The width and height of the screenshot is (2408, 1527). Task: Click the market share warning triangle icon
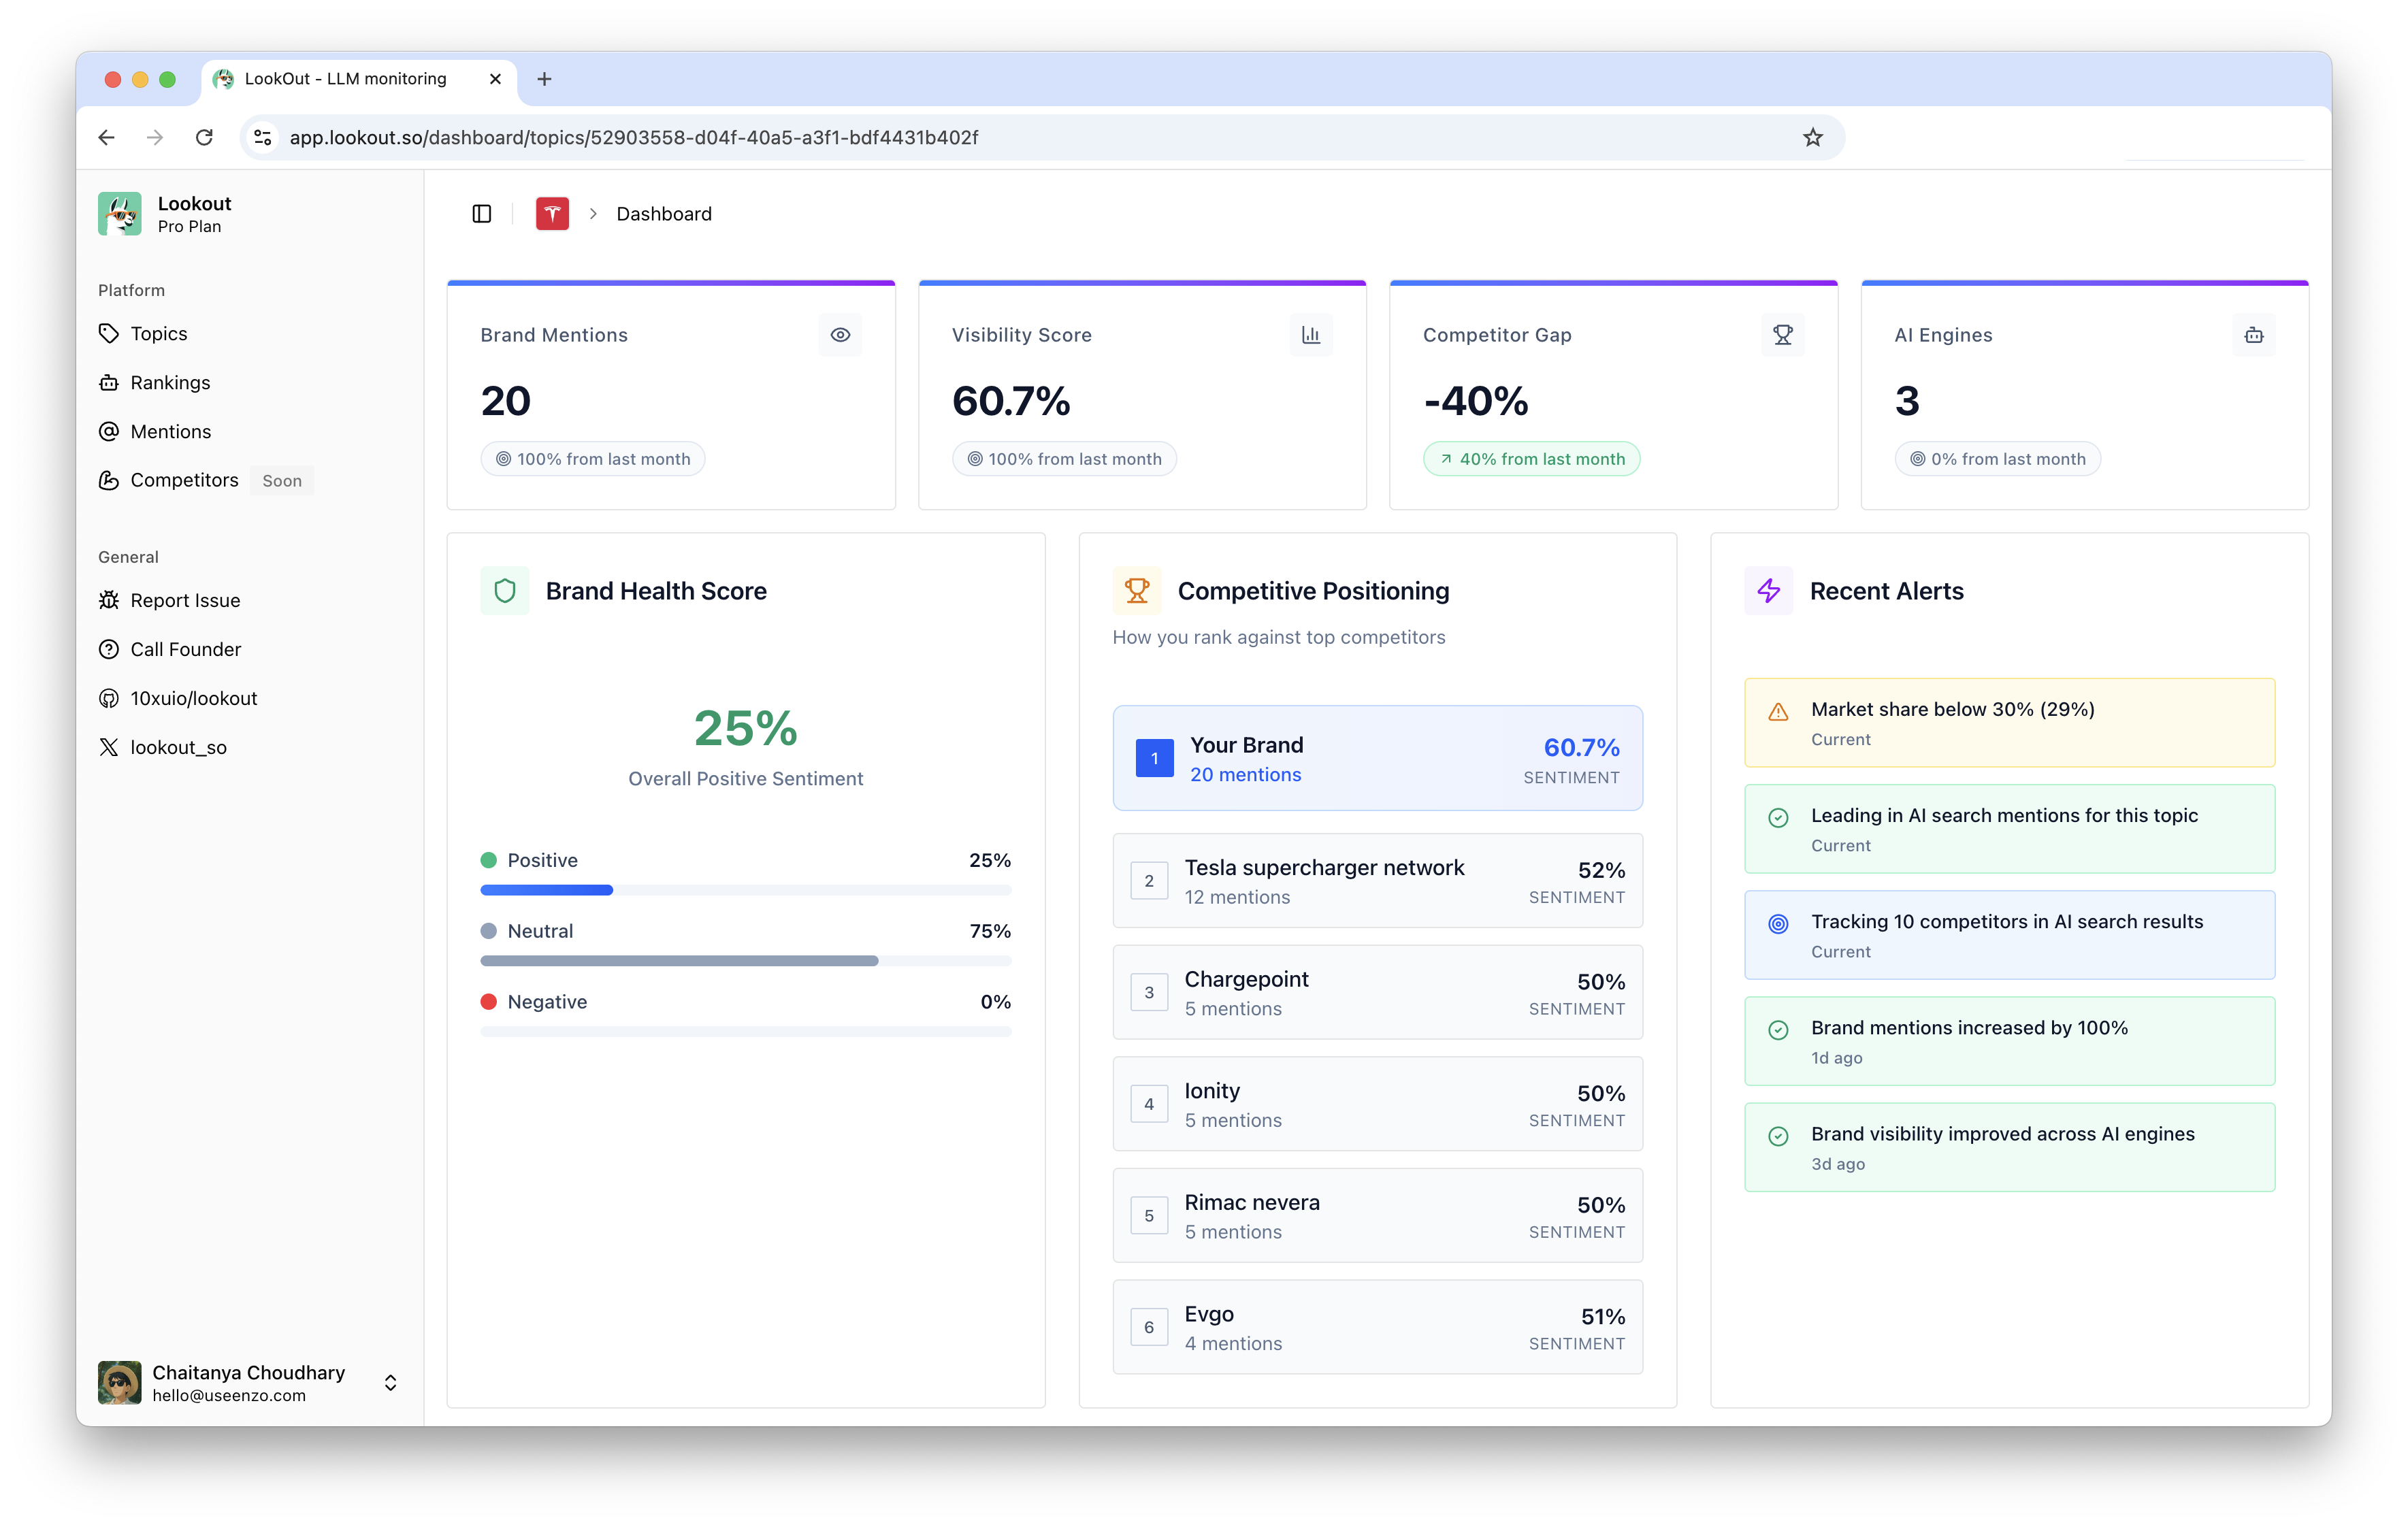[1778, 712]
